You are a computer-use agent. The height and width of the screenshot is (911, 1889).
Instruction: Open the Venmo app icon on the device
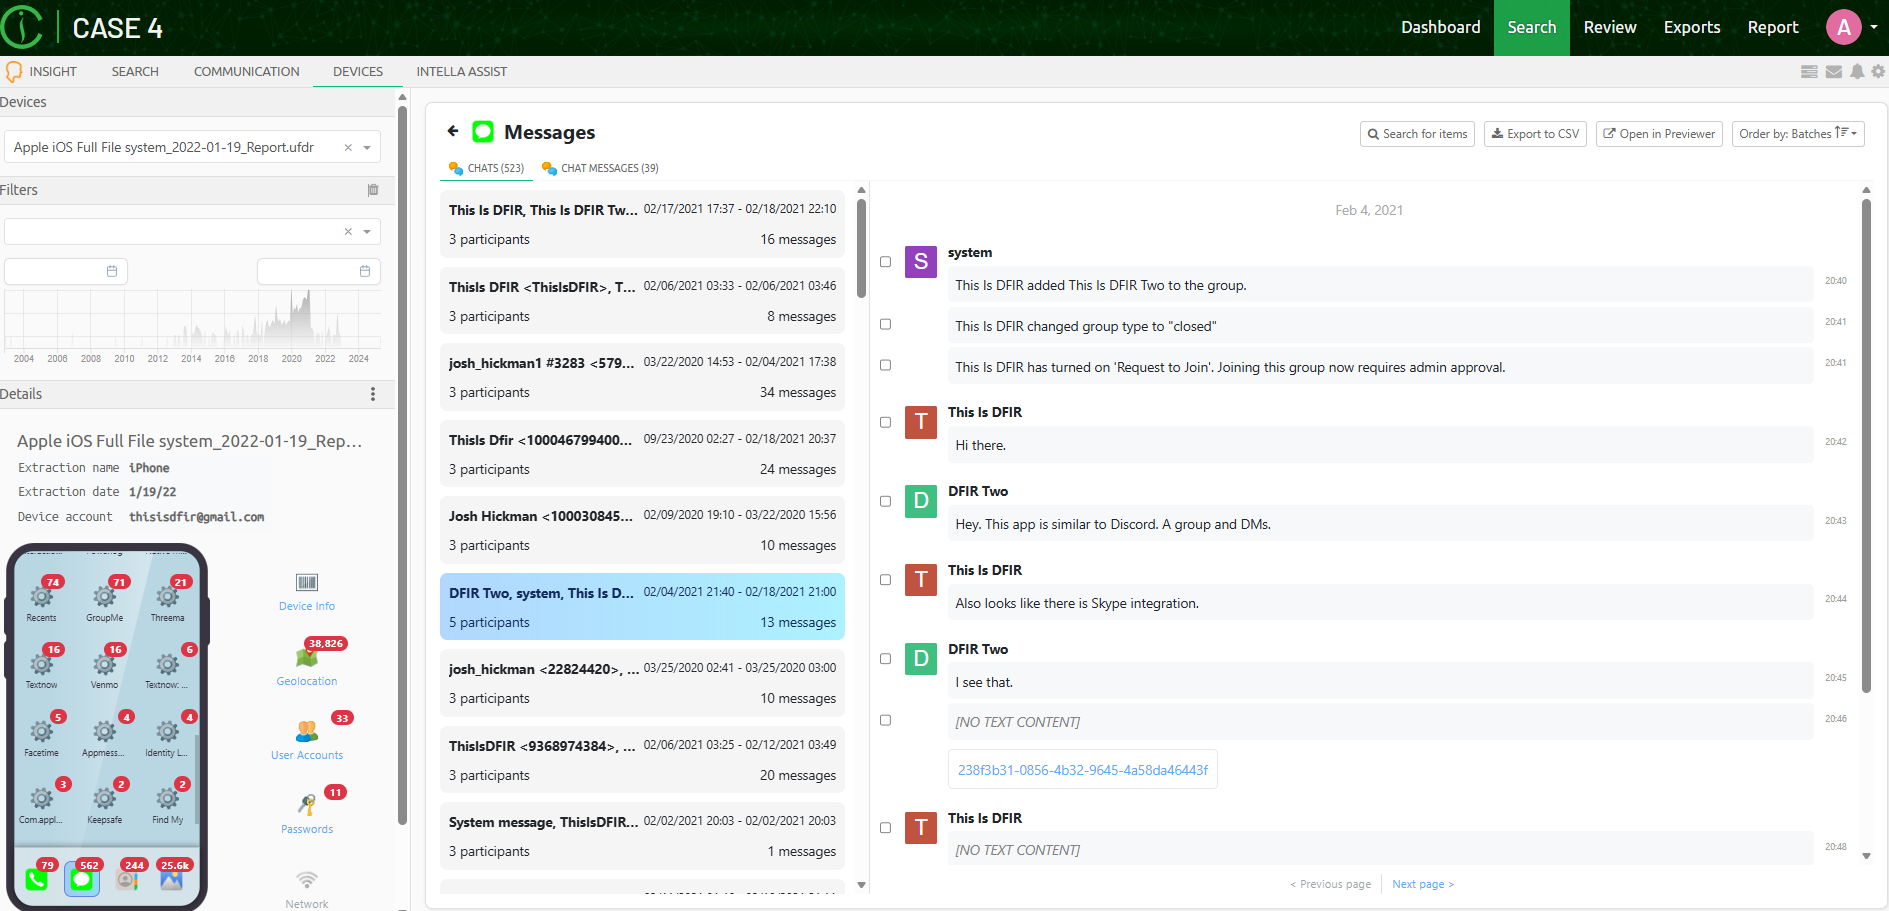coord(104,662)
